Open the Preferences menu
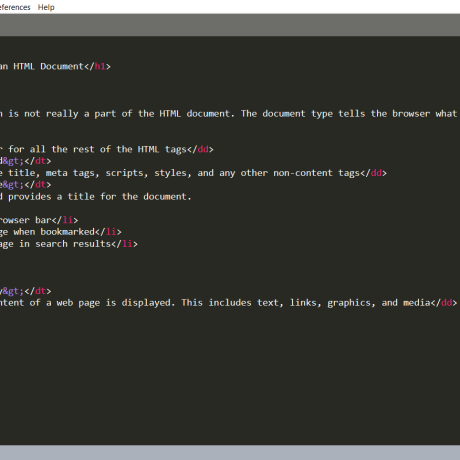 pos(15,7)
